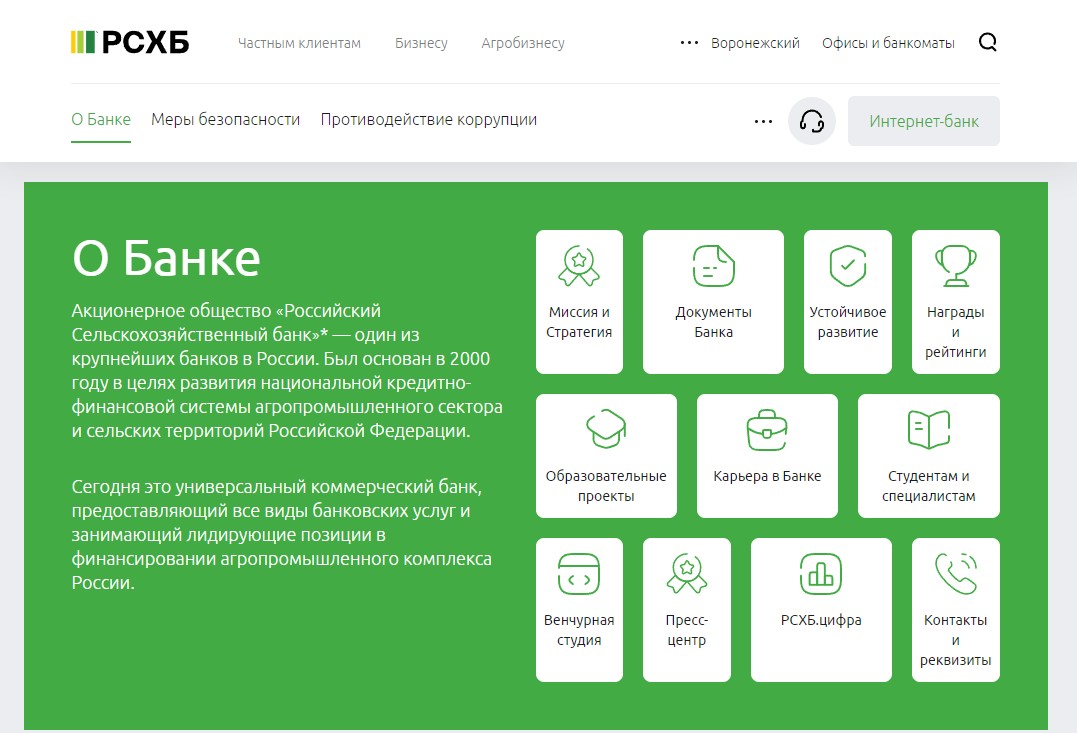Click the Интернет-банк button
1077x733 pixels.
pos(923,121)
